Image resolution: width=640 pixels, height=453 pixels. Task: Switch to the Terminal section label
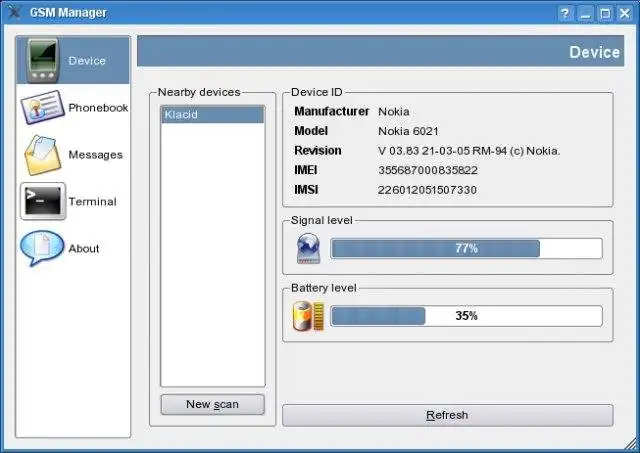[x=92, y=202]
